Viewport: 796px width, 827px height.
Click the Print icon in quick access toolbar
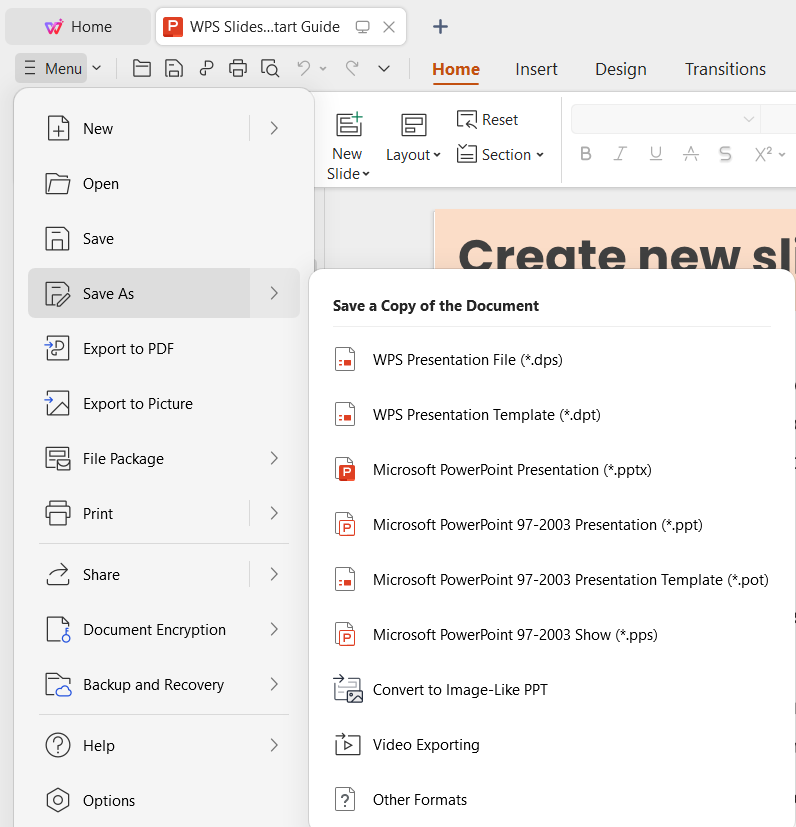tap(238, 68)
